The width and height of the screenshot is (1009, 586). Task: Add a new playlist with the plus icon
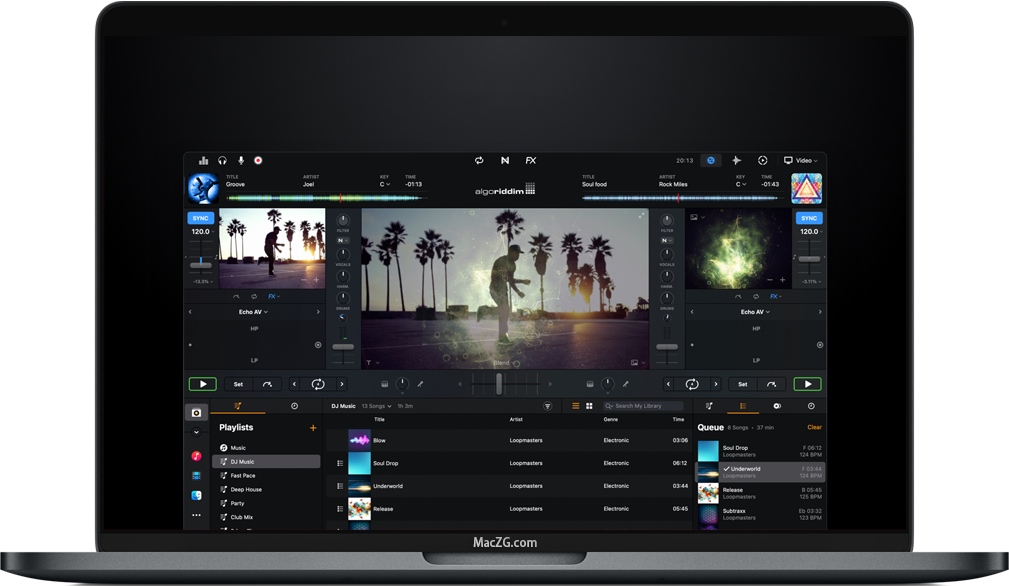[312, 427]
